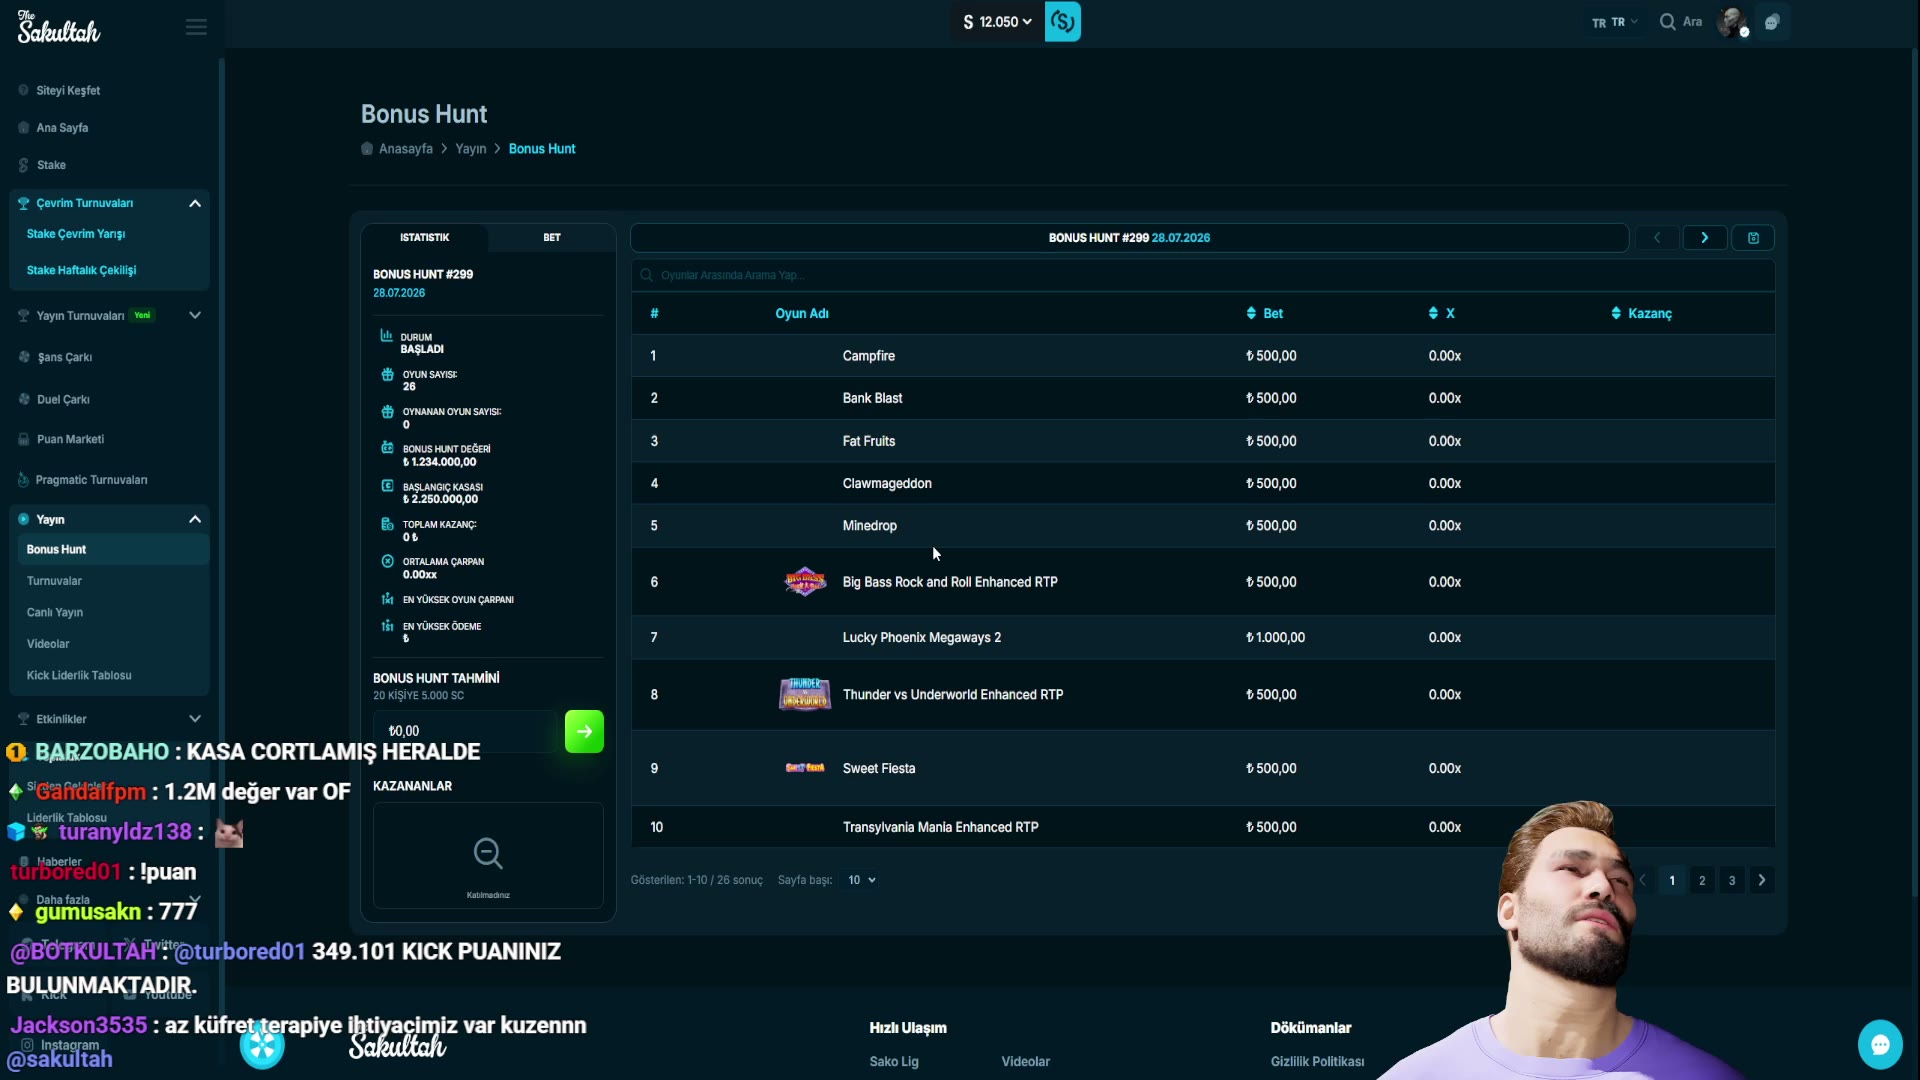Click the Bank Blast game name
The image size is (1920, 1080).
[x=873, y=398]
